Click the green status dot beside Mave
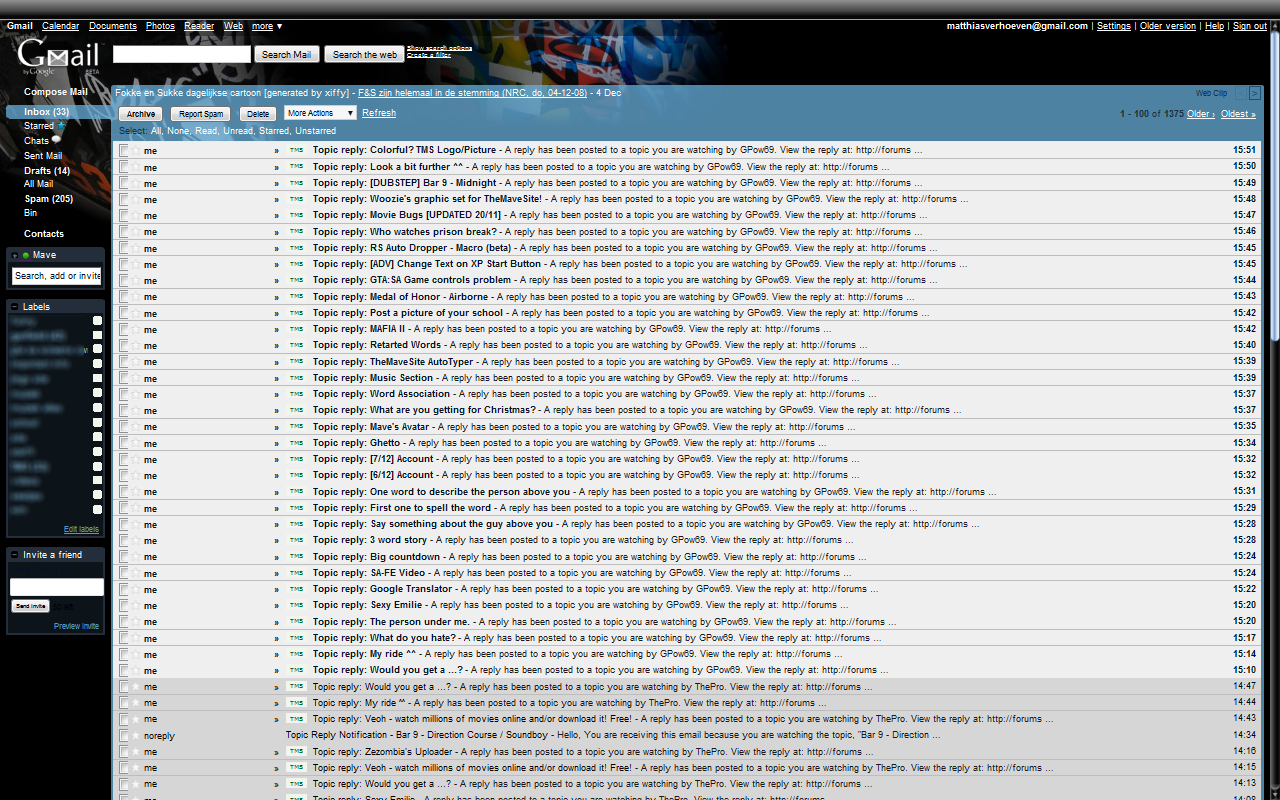The width and height of the screenshot is (1280, 800). (26, 255)
